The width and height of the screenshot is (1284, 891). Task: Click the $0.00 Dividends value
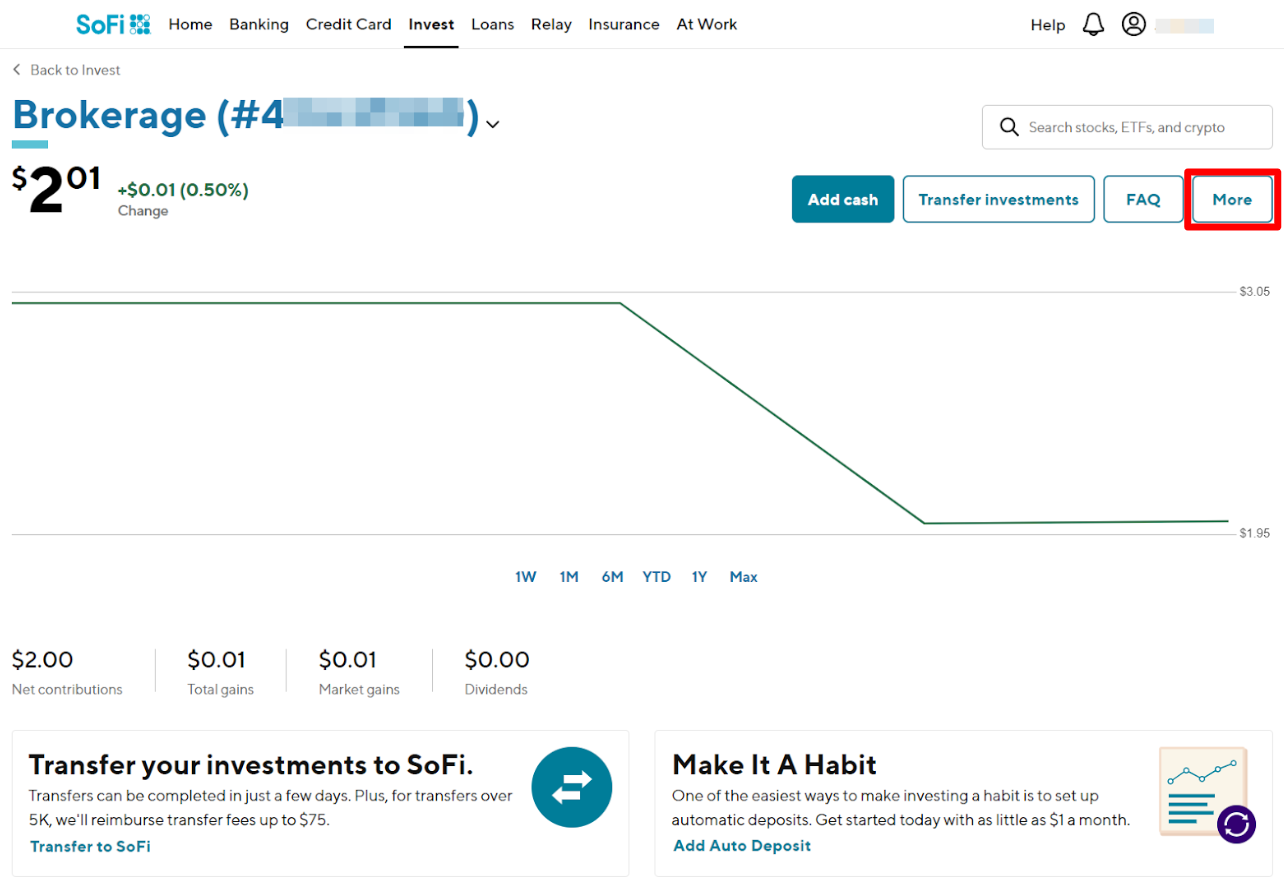pyautogui.click(x=497, y=660)
